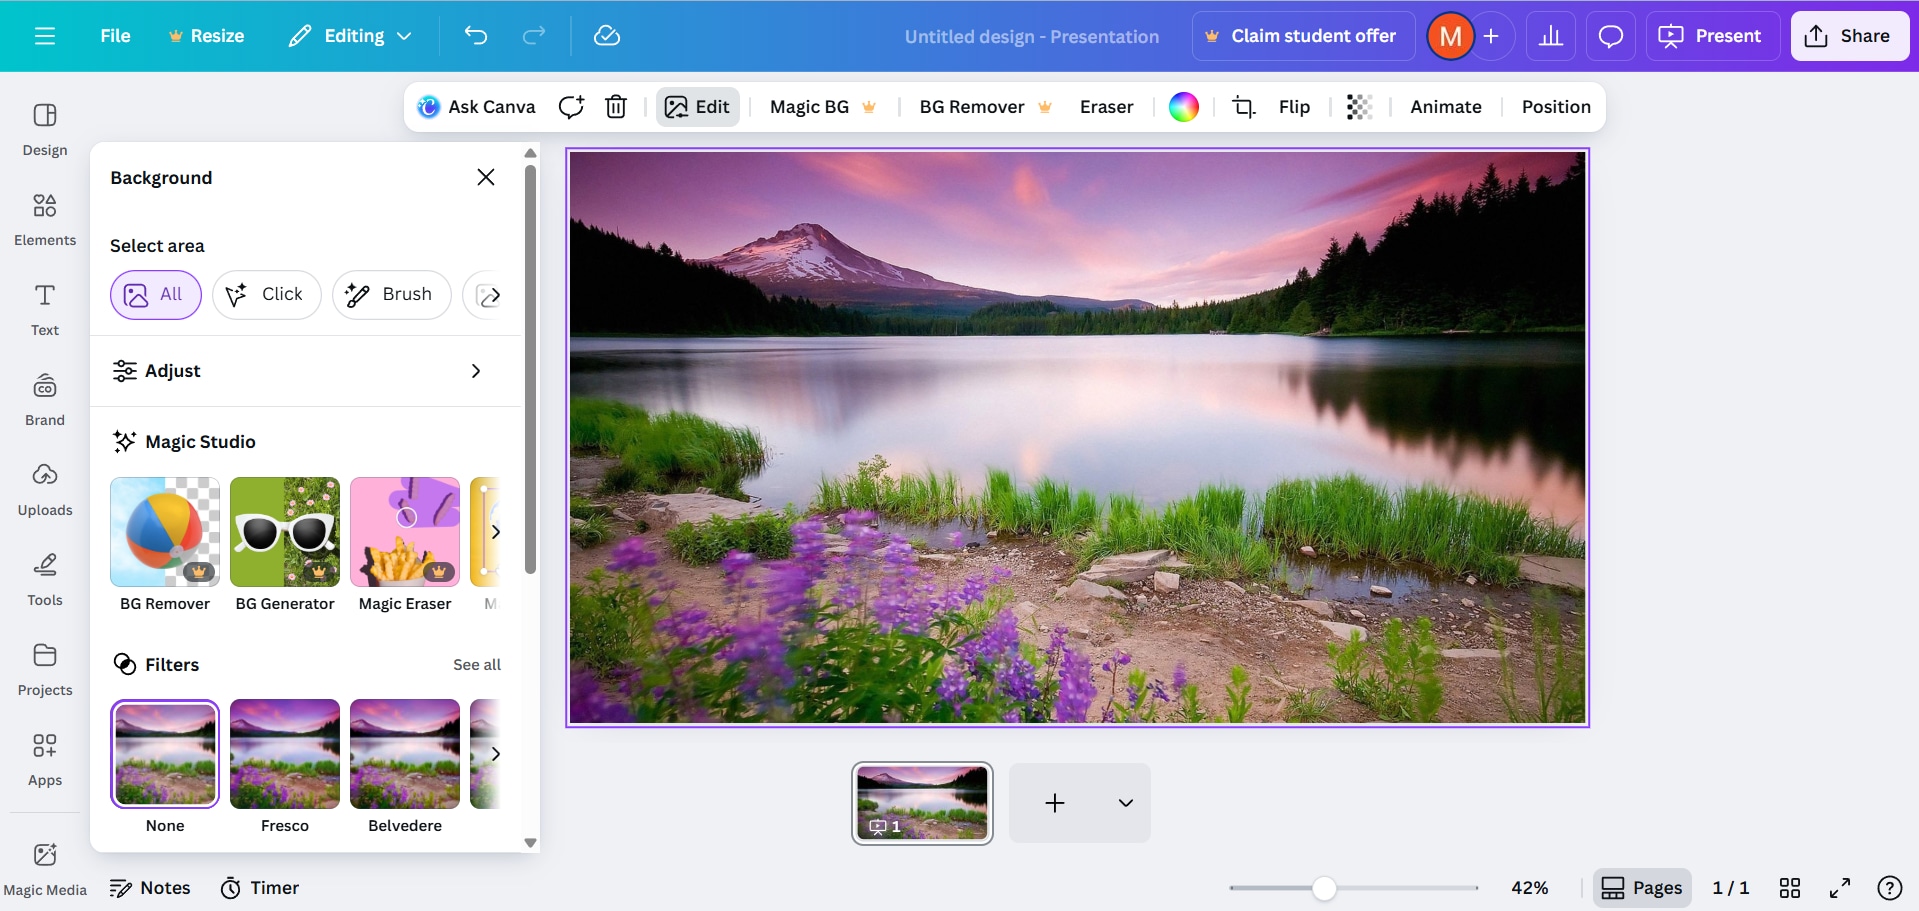Redo the last action
Screen dimensions: 1919x911
click(x=534, y=36)
